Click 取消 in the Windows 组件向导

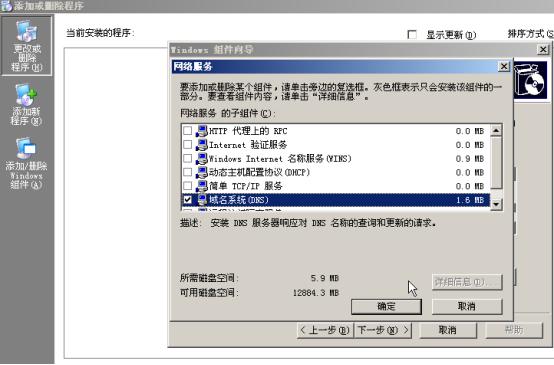(x=448, y=330)
